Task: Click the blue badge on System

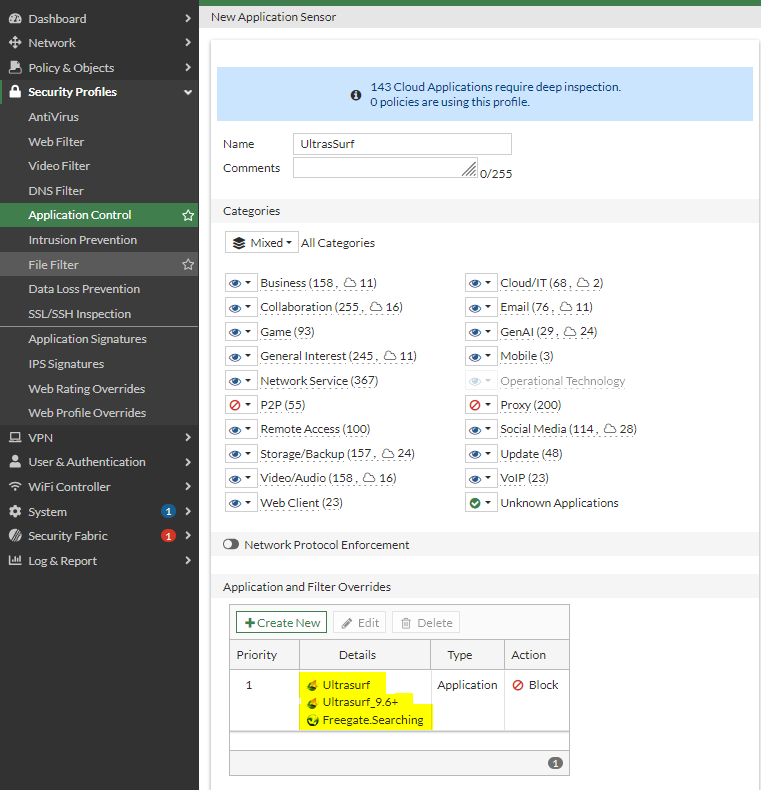Action: pyautogui.click(x=168, y=511)
